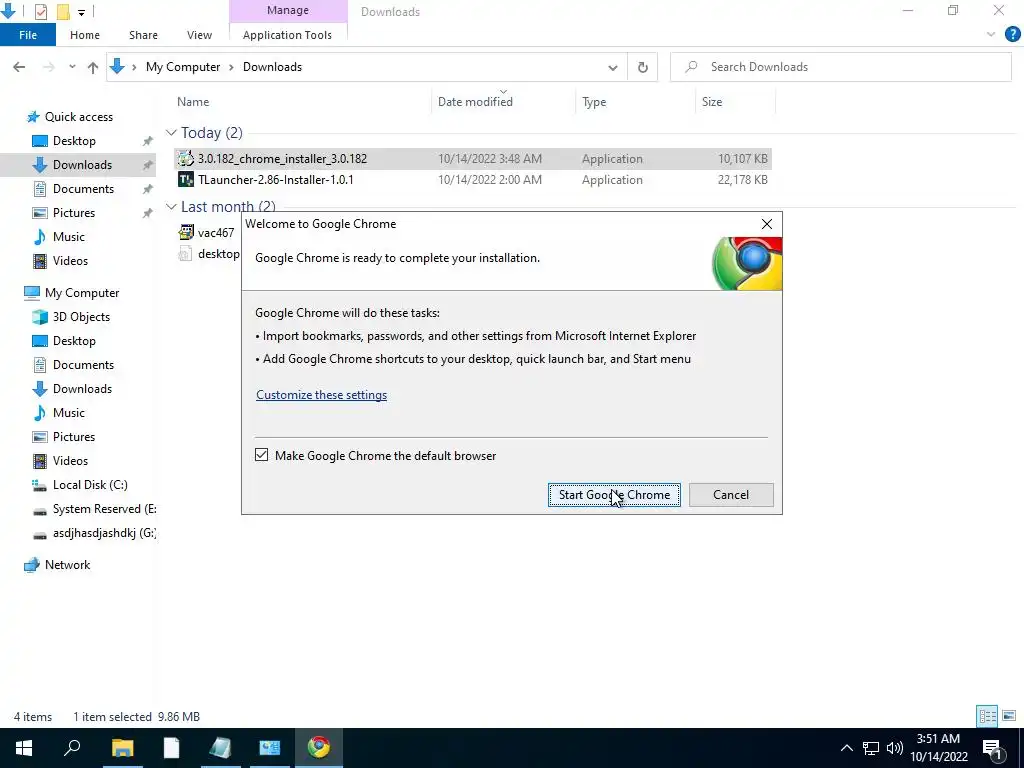Click Start Google Chrome button
1024x768 pixels.
click(614, 494)
